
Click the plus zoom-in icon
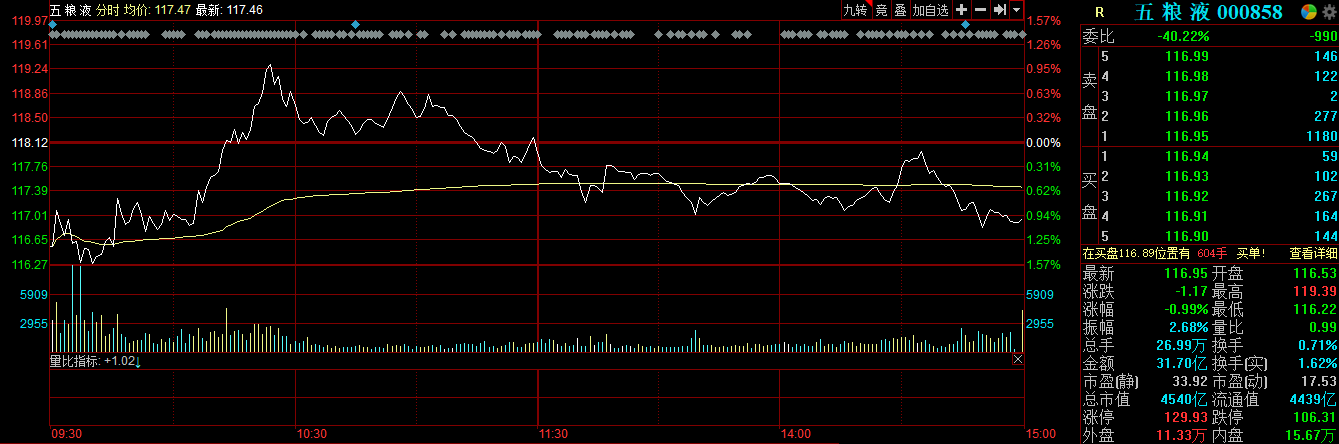(x=961, y=10)
